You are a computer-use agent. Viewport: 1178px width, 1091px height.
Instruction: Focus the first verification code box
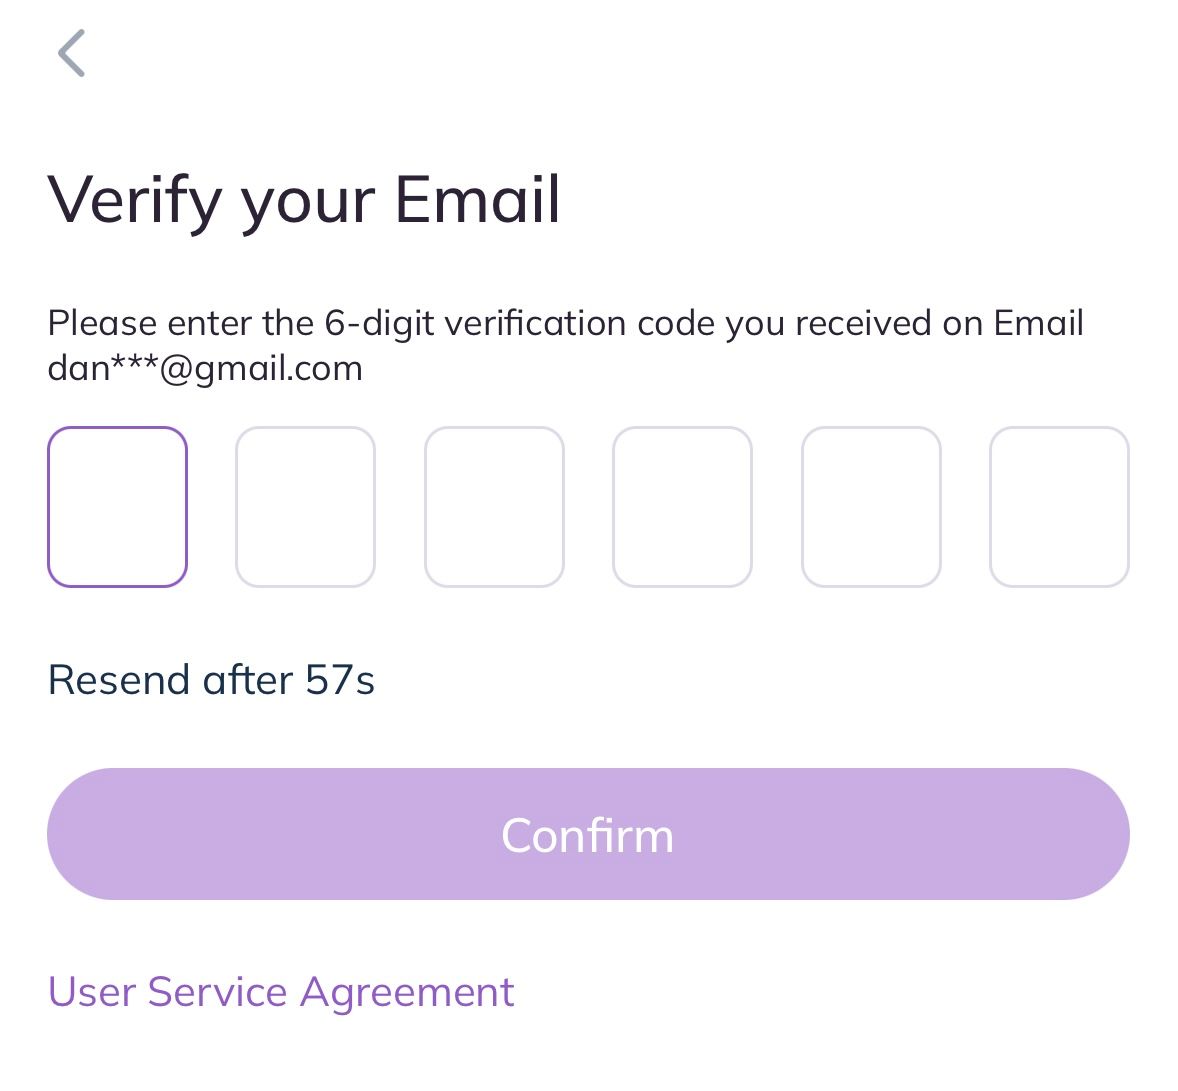tap(117, 506)
